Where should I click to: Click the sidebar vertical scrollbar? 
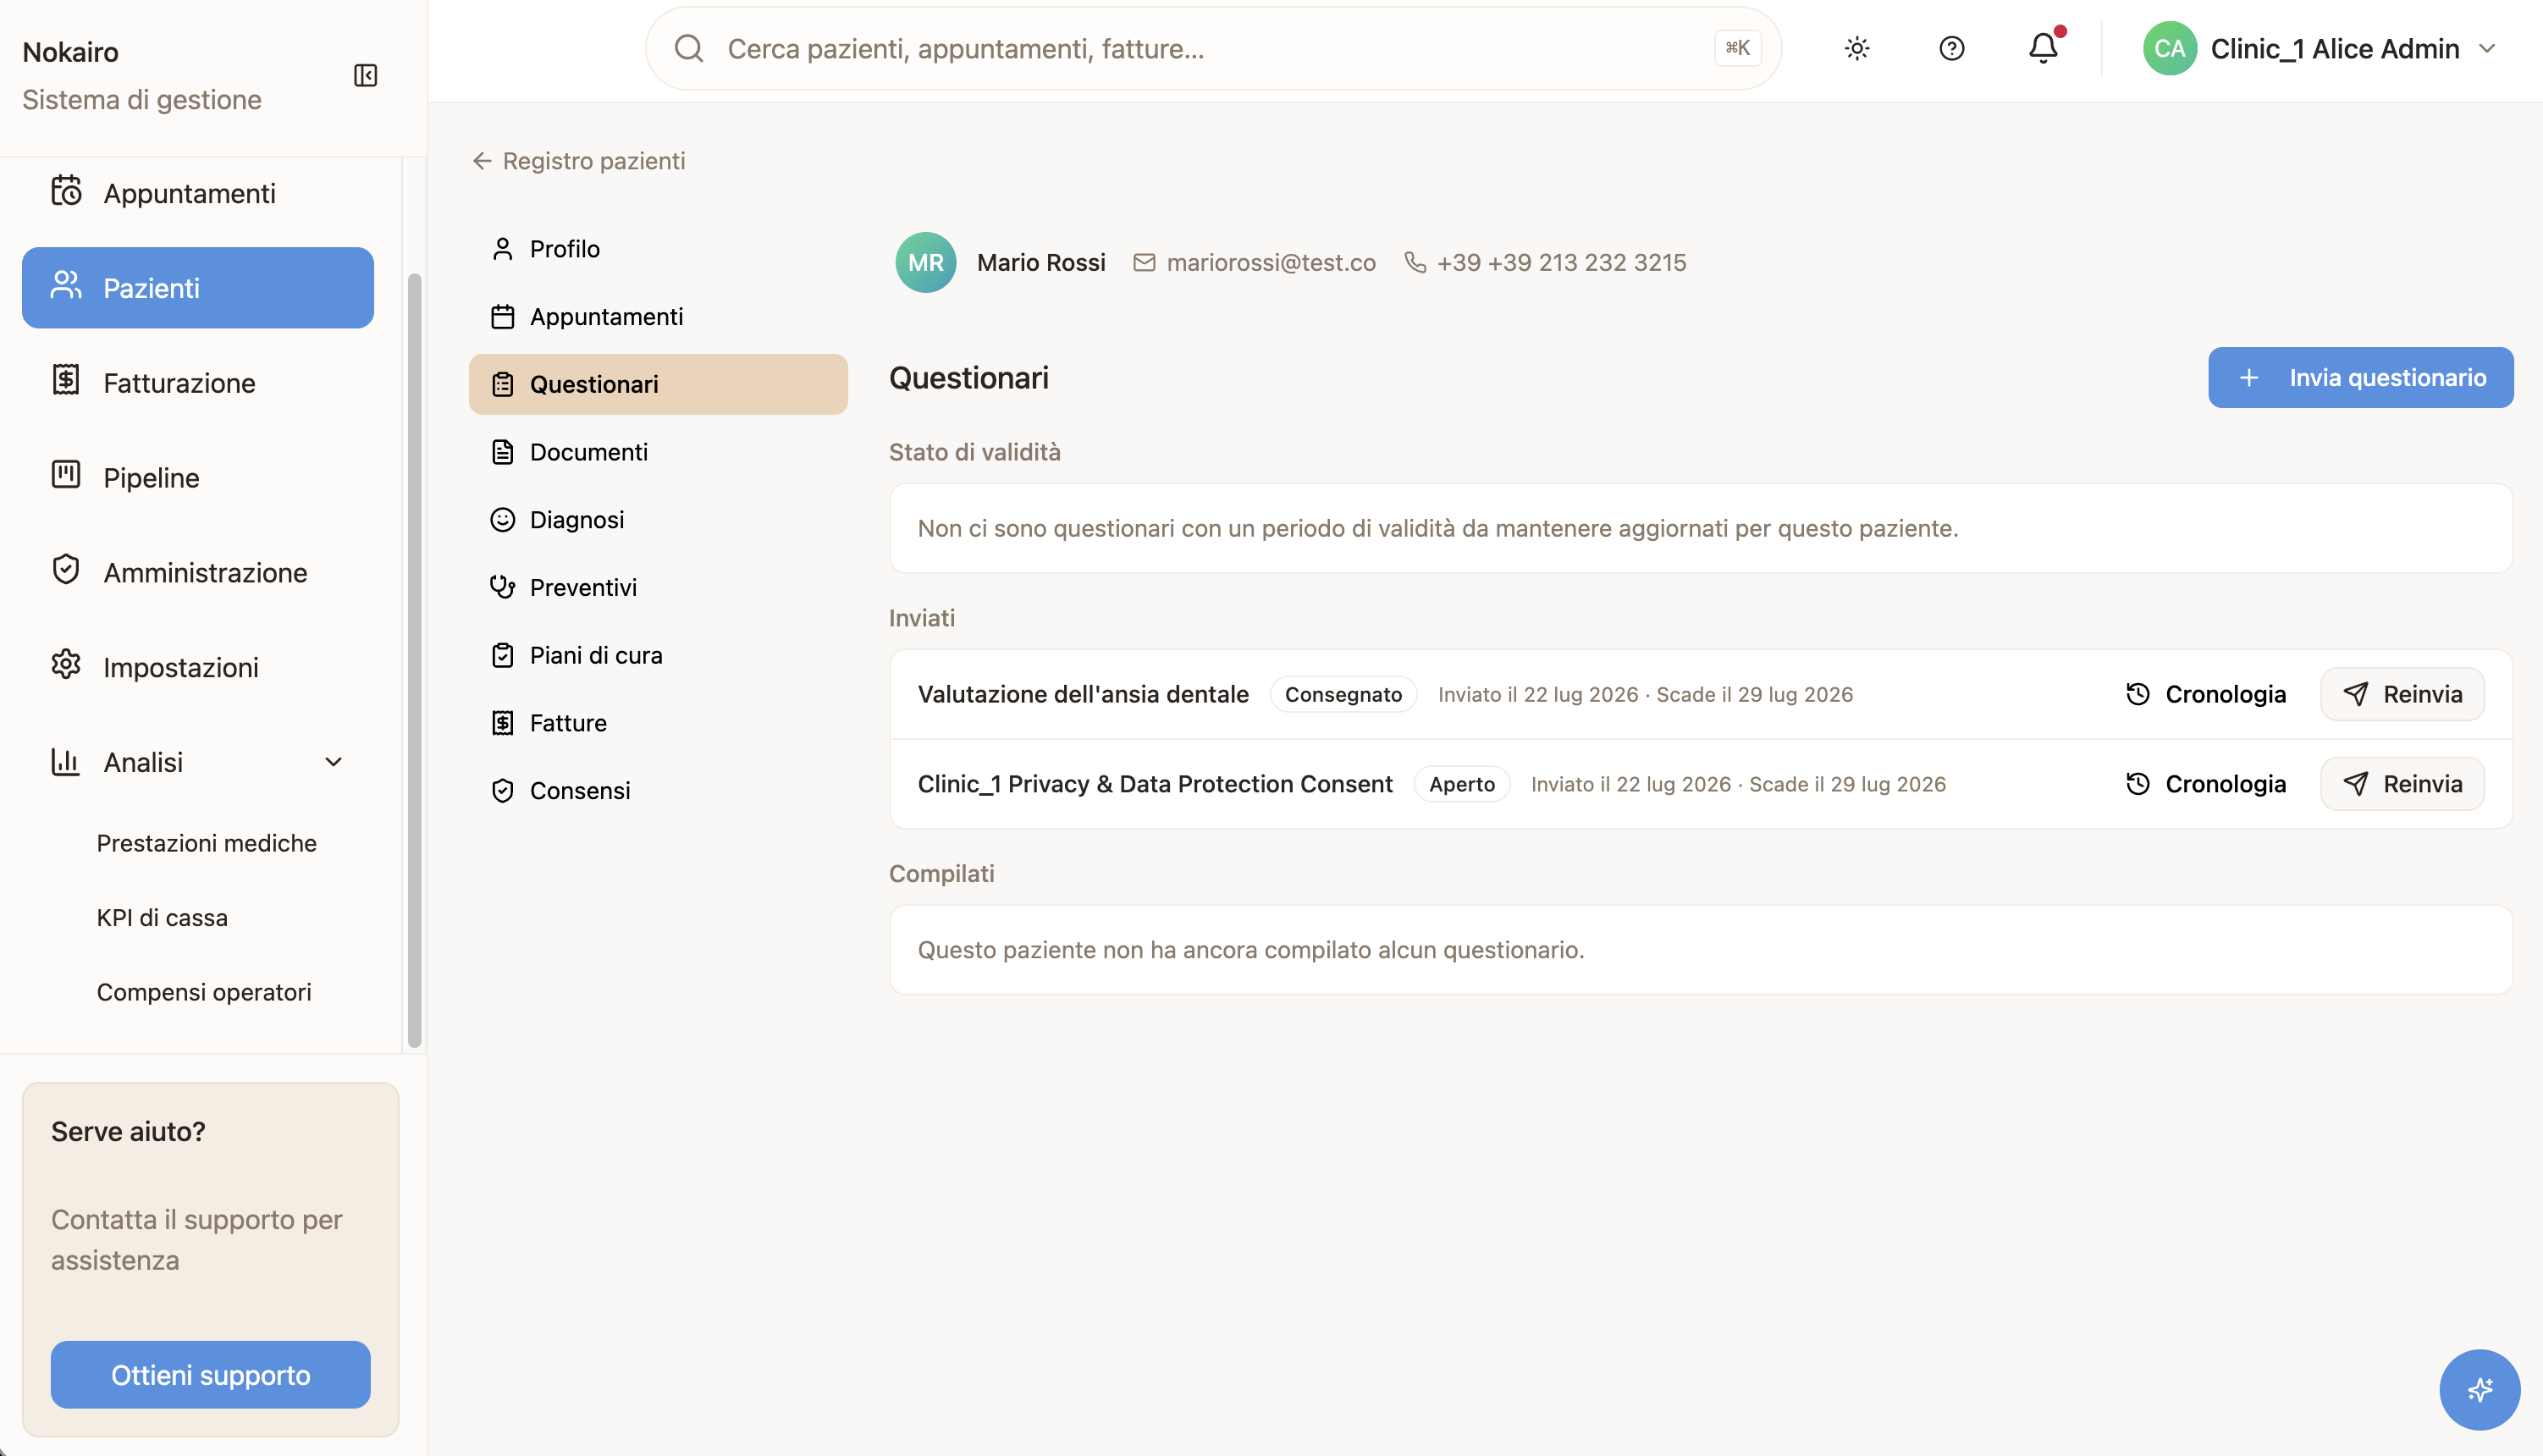coord(414,660)
